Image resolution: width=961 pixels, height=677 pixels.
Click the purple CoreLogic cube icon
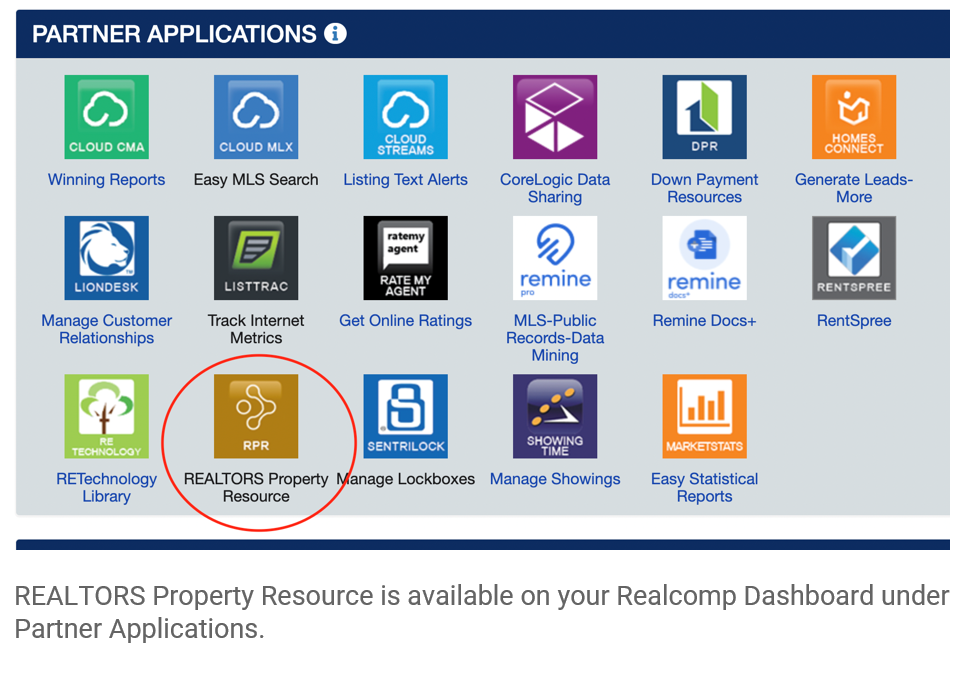coord(555,117)
